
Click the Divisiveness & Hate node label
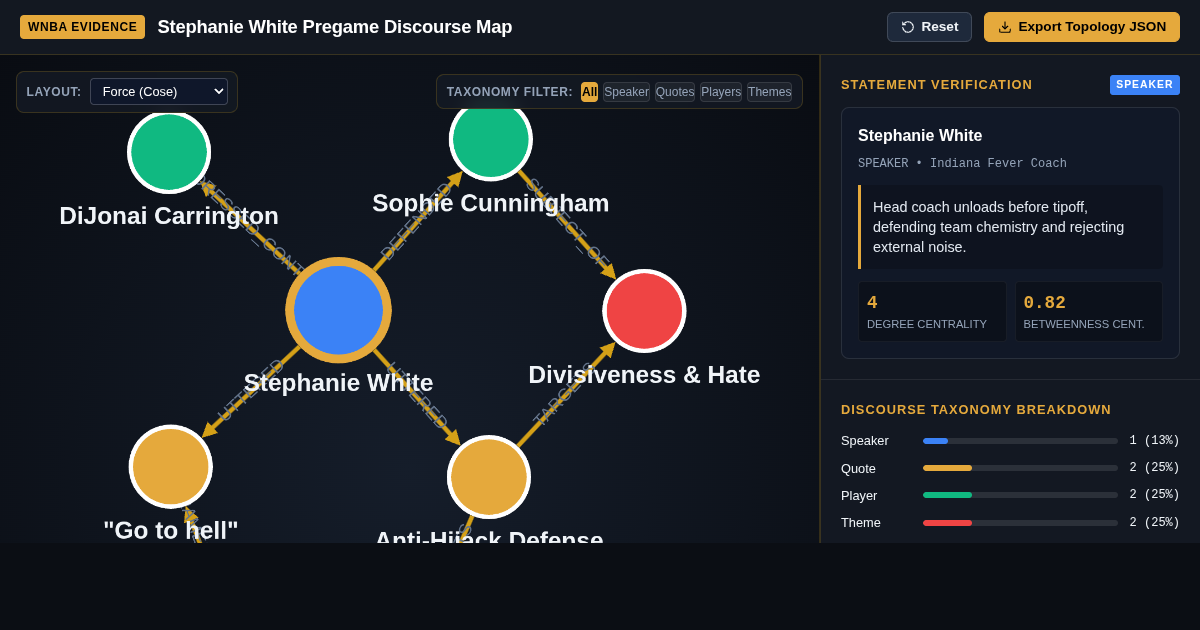(x=644, y=375)
